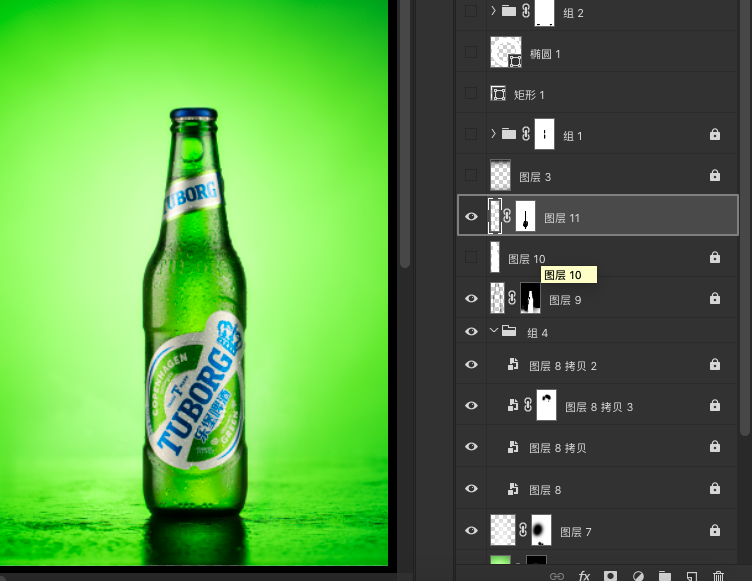
Task: Select the 椭圆 1 layer thumbnail
Action: point(505,52)
